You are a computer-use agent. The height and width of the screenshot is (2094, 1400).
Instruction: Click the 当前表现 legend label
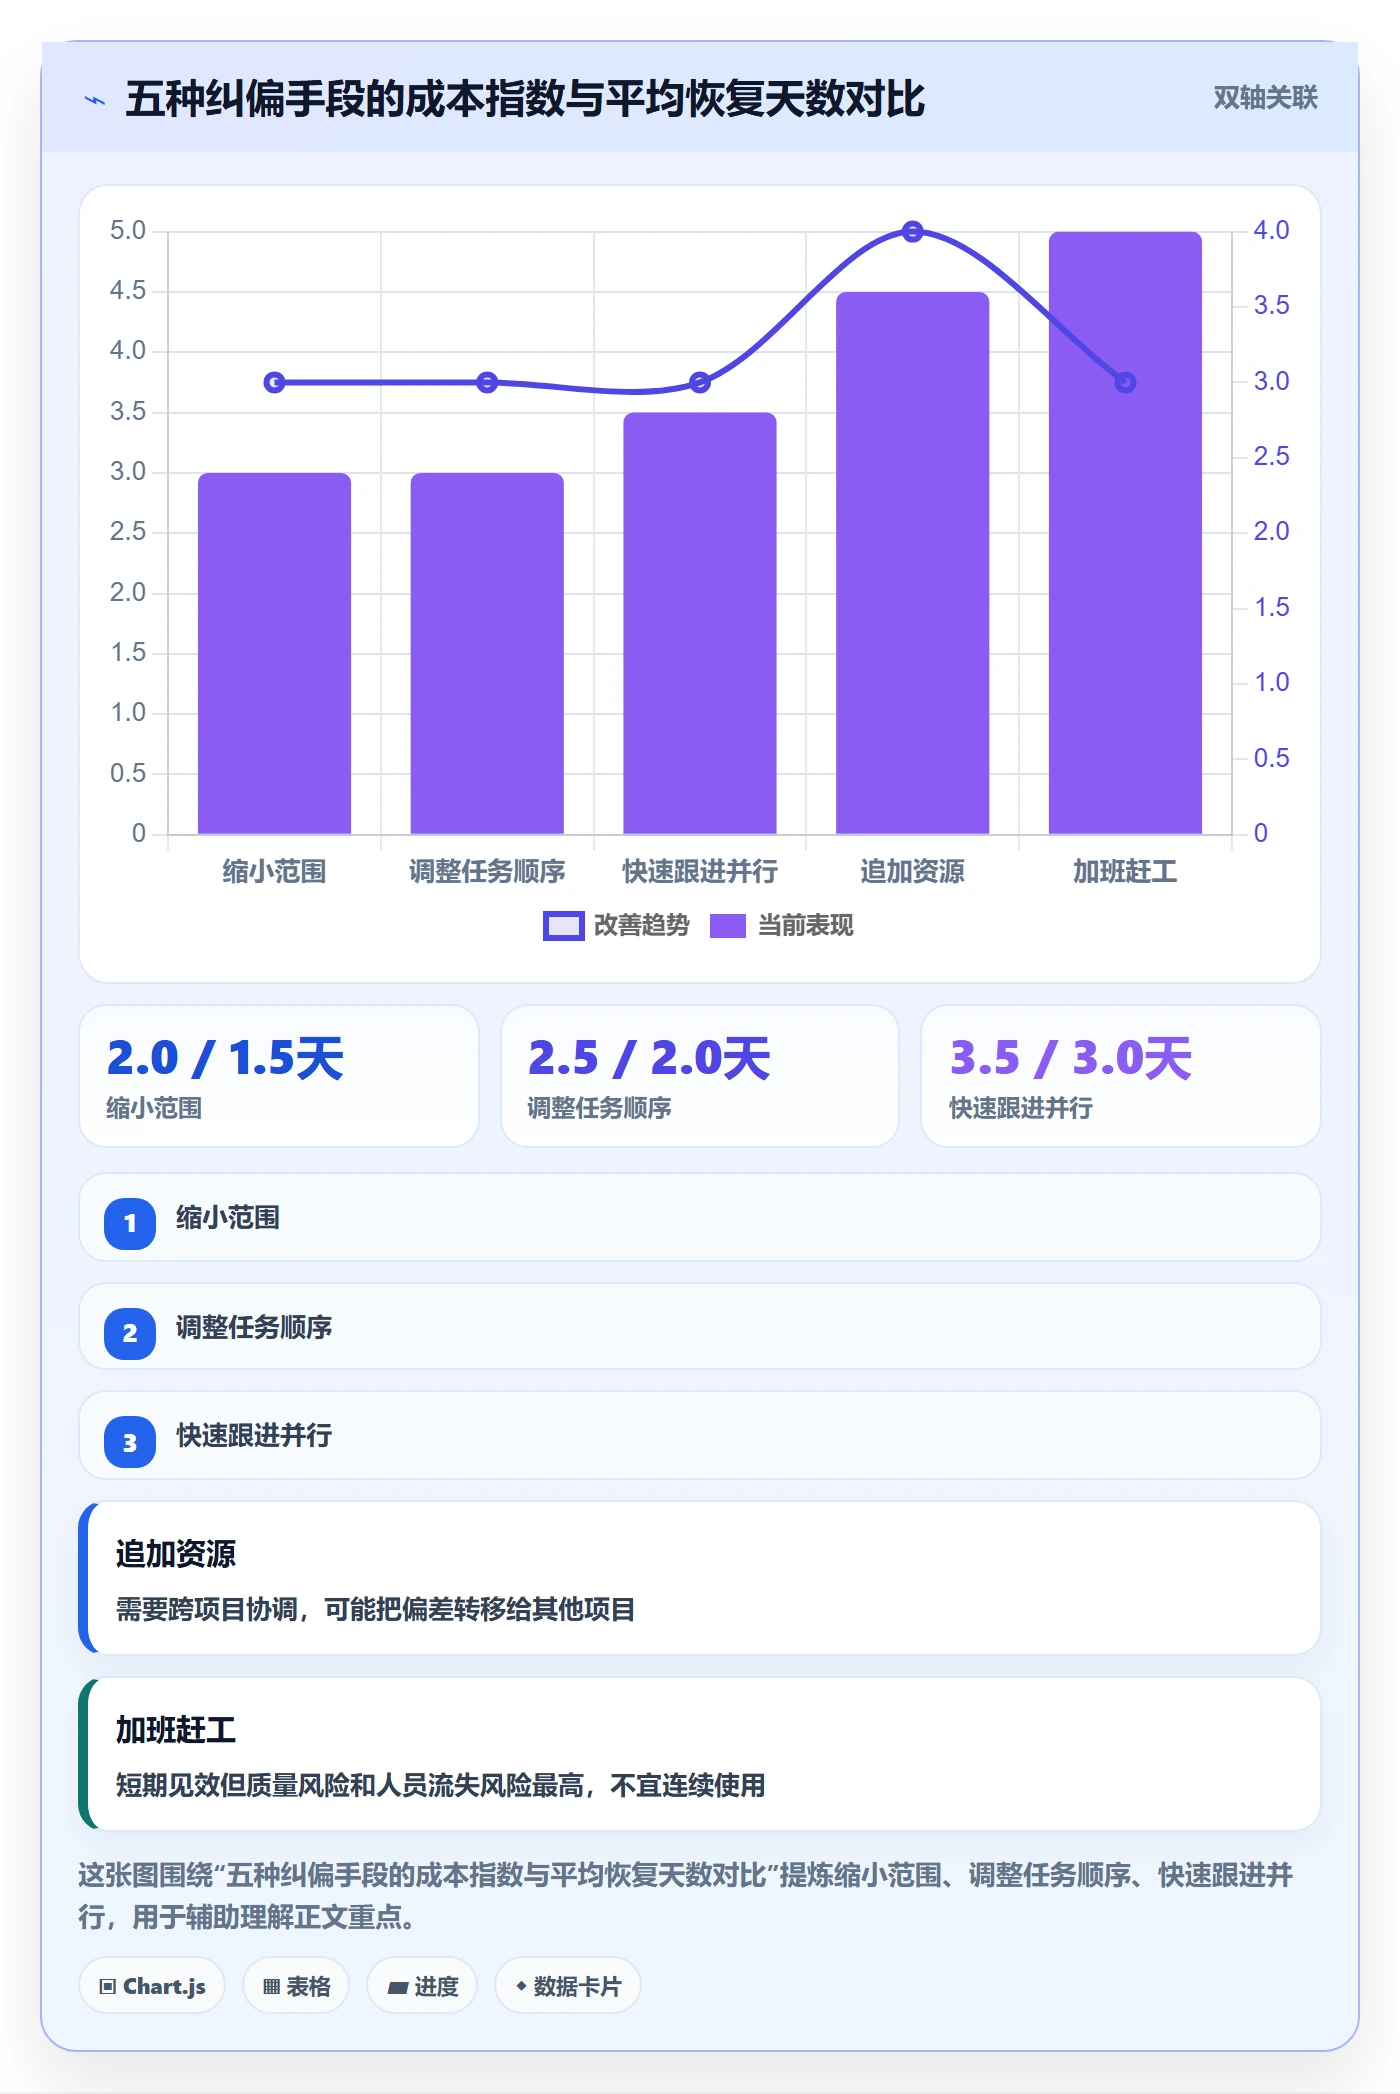click(805, 926)
